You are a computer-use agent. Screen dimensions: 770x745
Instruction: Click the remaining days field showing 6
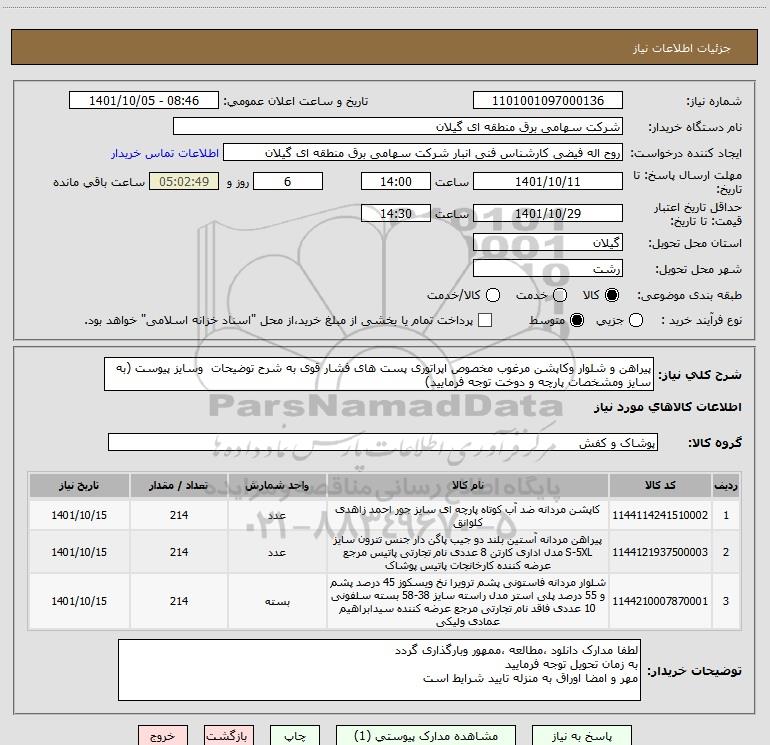click(288, 181)
